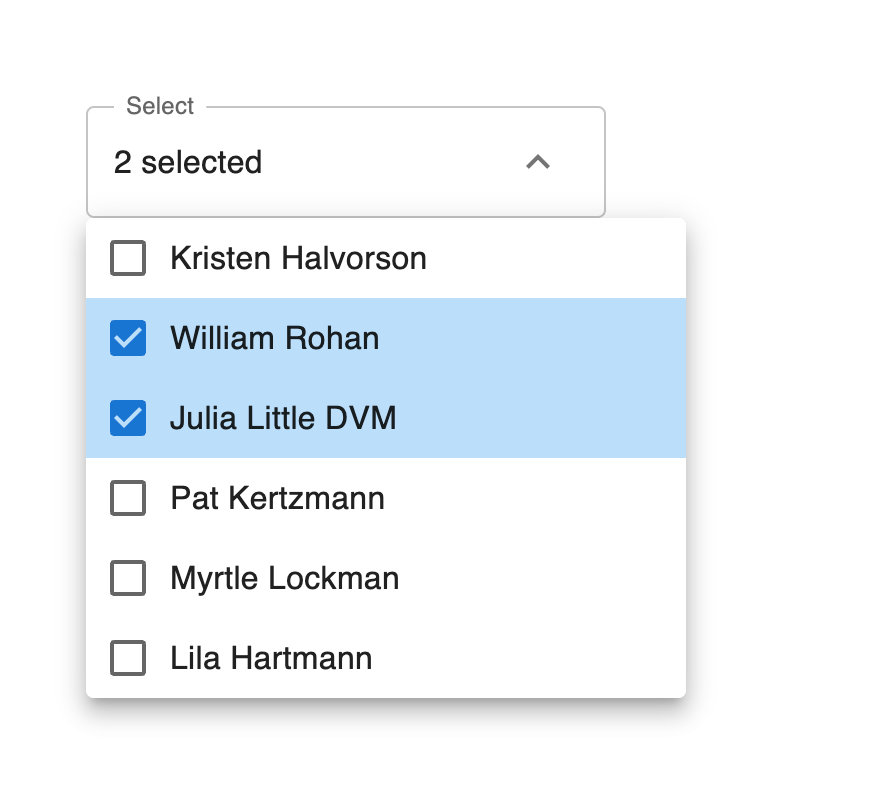Image resolution: width=880 pixels, height=790 pixels.
Task: Click the William Rohan option label
Action: (x=275, y=338)
